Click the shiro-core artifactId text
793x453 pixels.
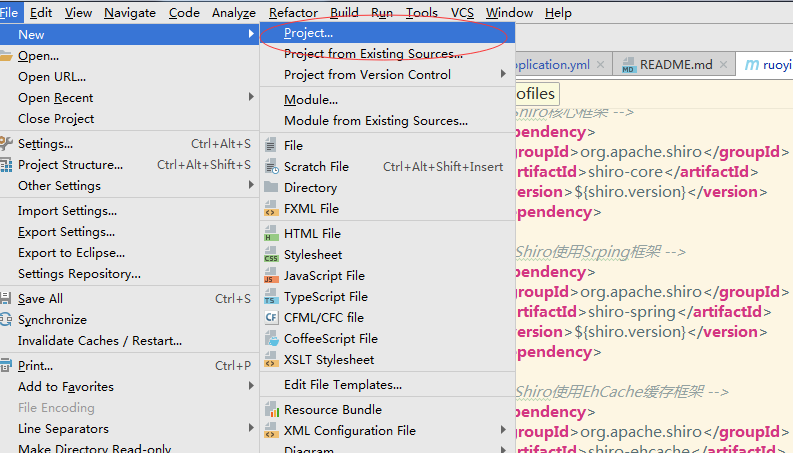click(x=625, y=172)
